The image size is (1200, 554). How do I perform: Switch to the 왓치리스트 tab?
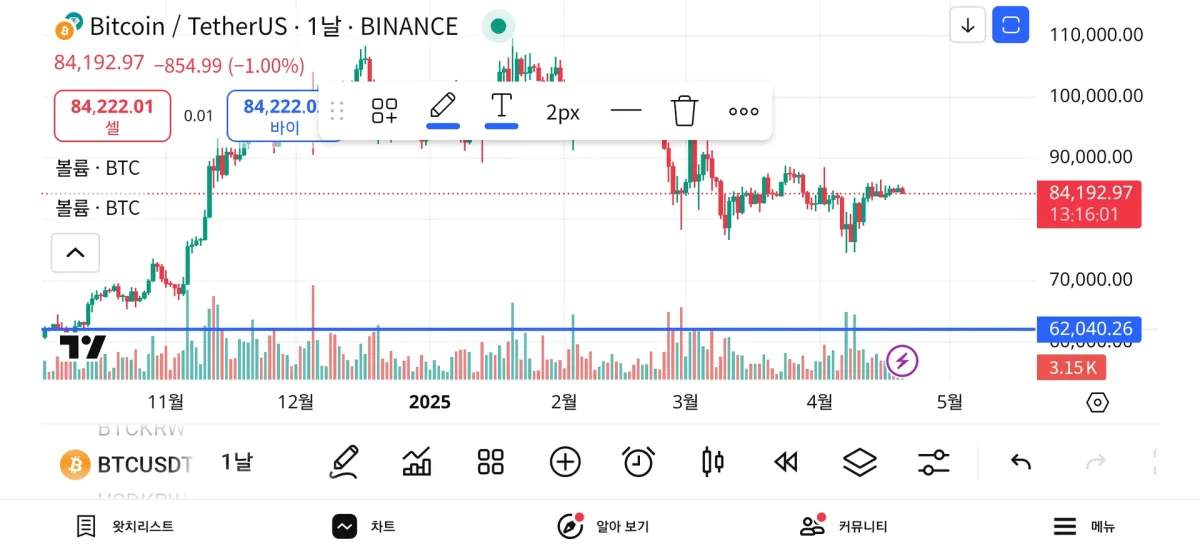(x=126, y=526)
